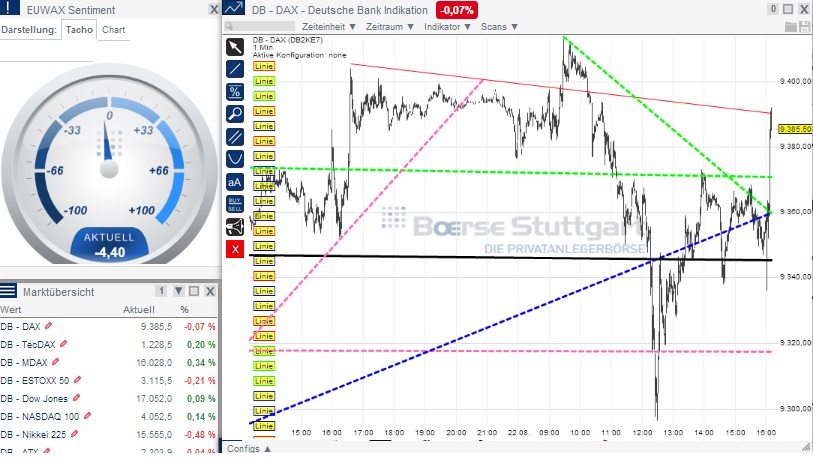Close the EUWAX Sentiment panel

(x=214, y=9)
